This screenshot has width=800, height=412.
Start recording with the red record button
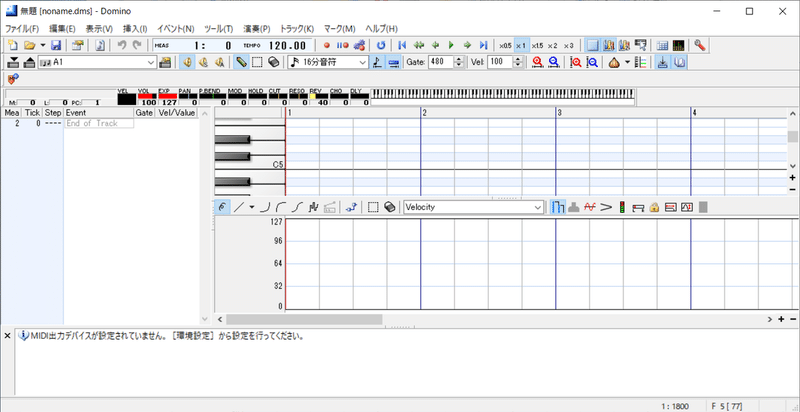[x=327, y=45]
